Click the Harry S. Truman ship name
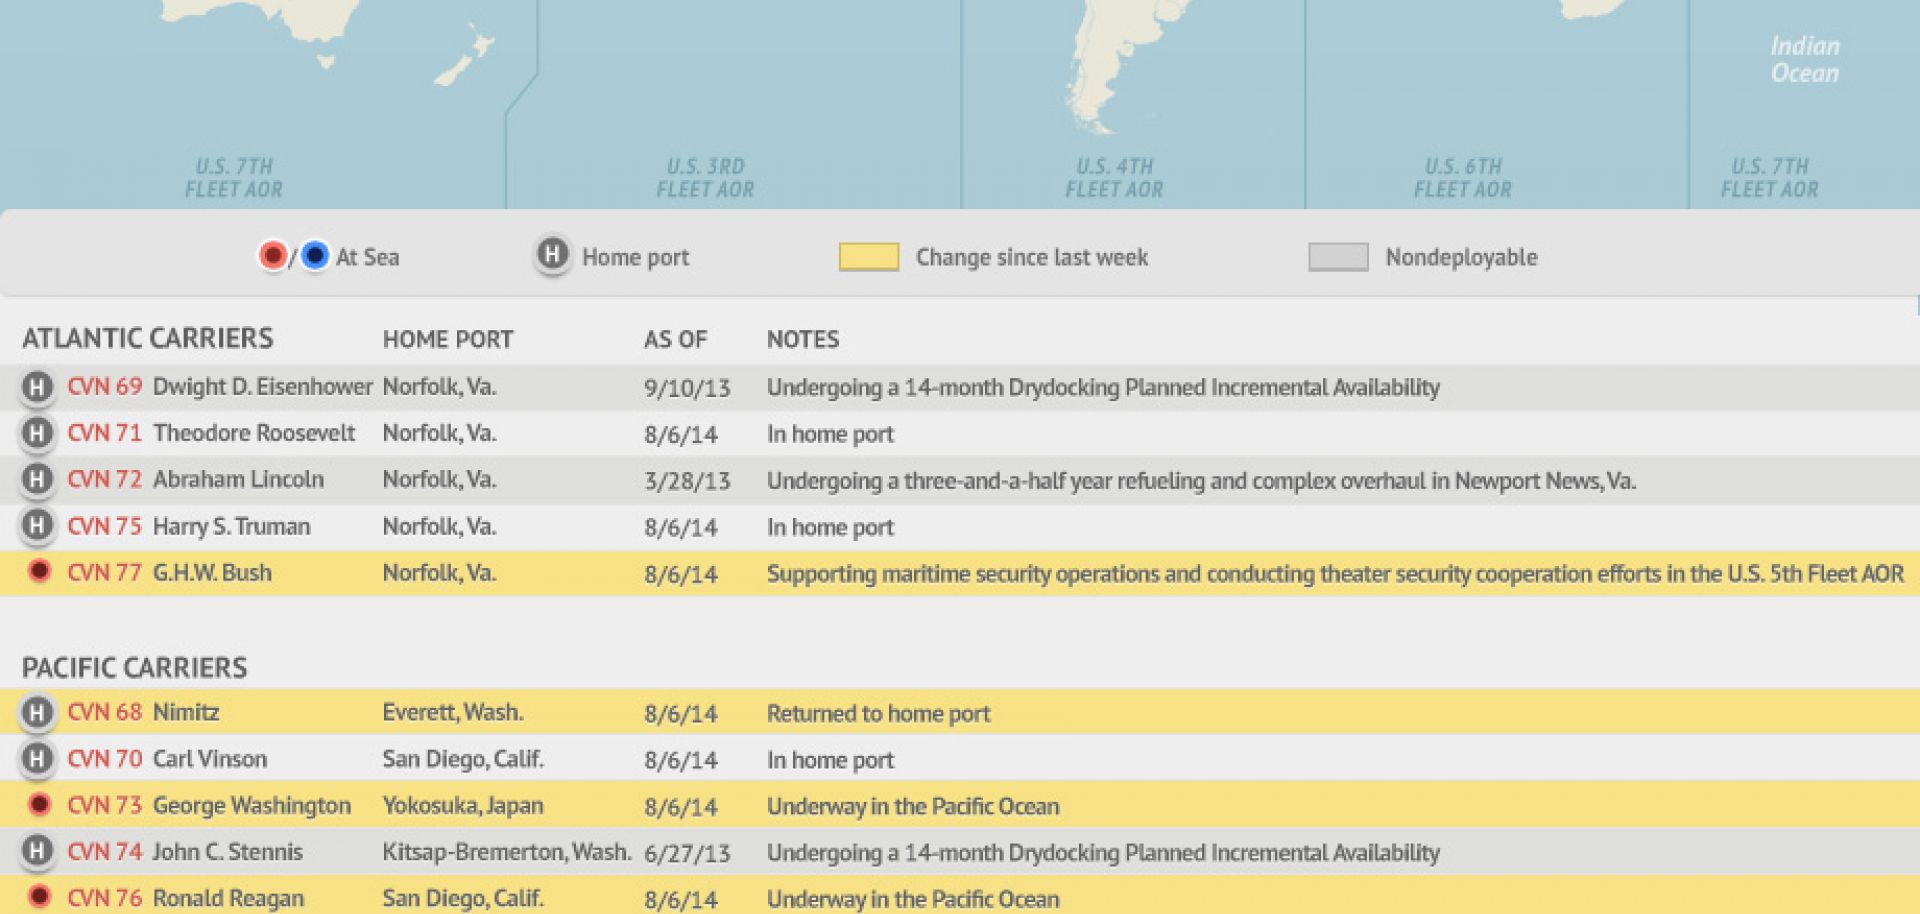 231,526
